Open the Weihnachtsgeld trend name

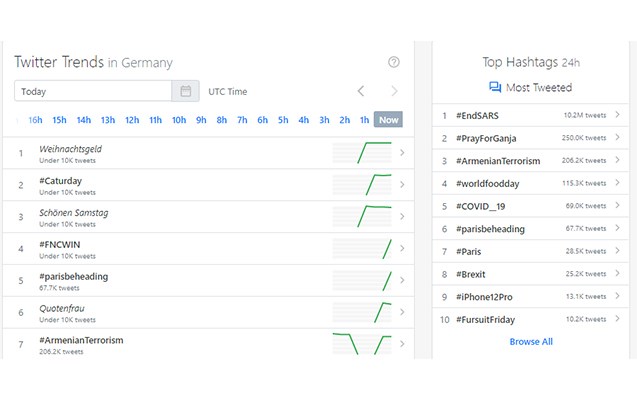point(70,149)
